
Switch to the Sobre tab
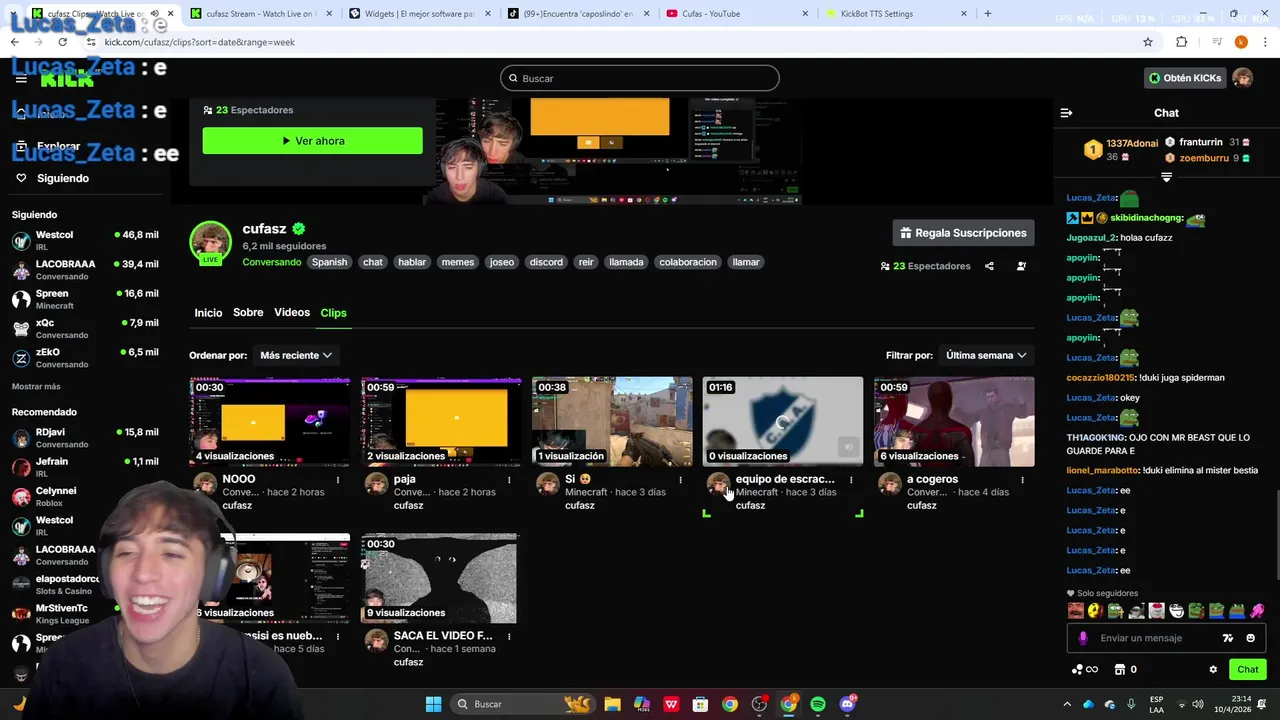pos(248,313)
